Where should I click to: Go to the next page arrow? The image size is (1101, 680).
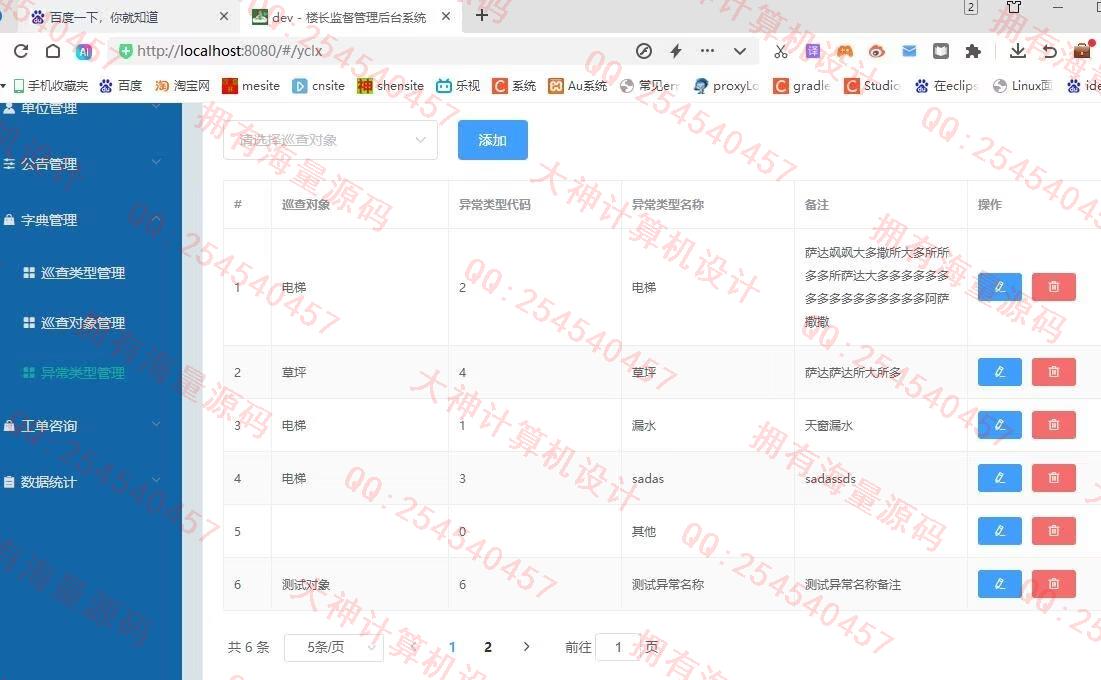pos(527,647)
